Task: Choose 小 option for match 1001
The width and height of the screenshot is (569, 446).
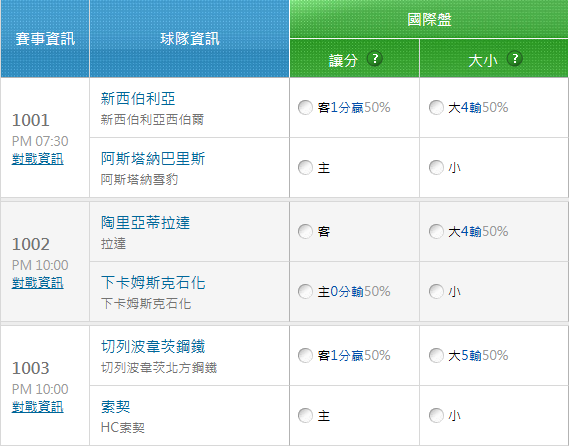Action: [x=436, y=168]
